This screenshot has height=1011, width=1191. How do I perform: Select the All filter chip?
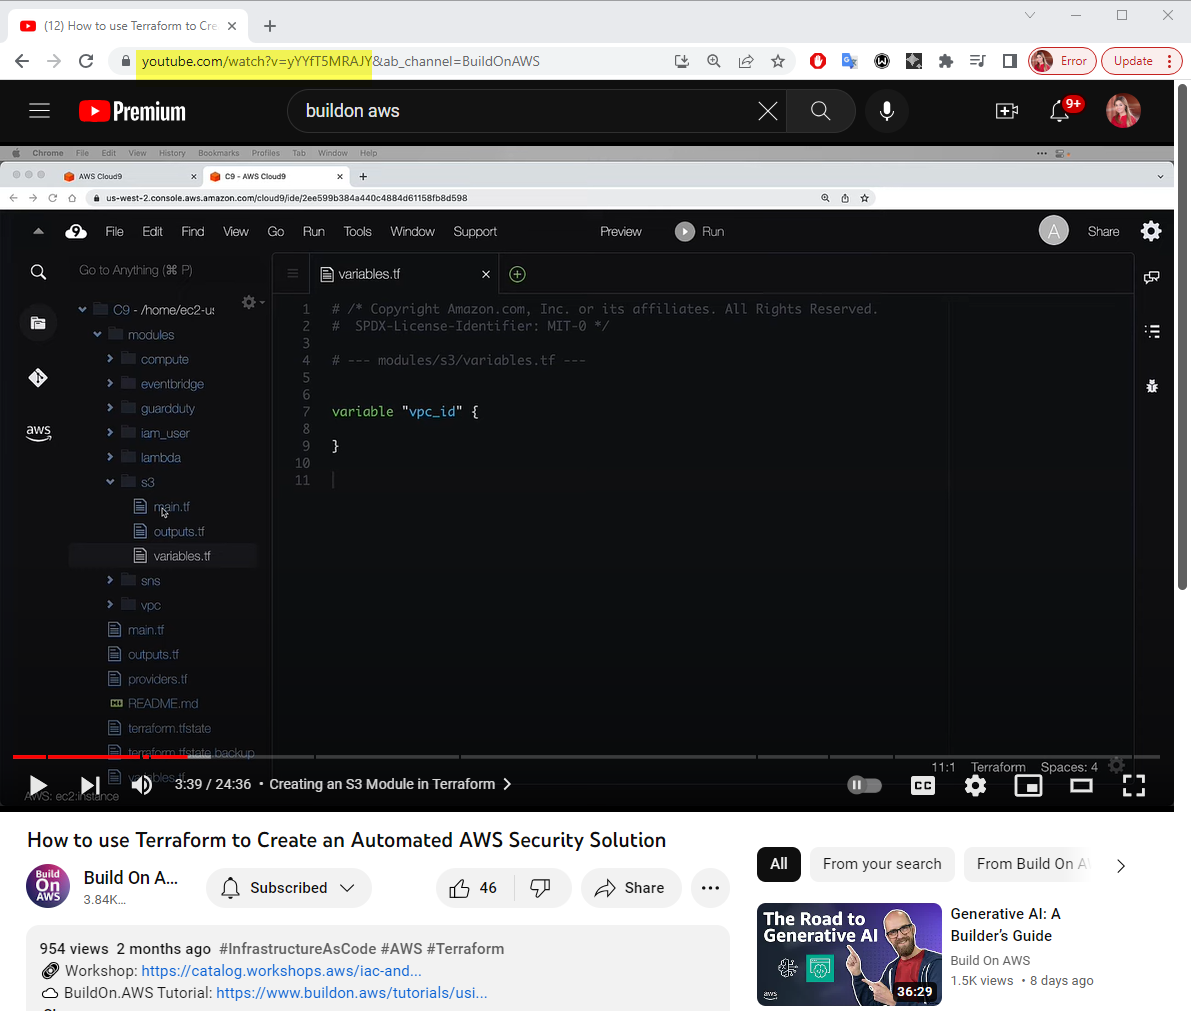pyautogui.click(x=779, y=864)
